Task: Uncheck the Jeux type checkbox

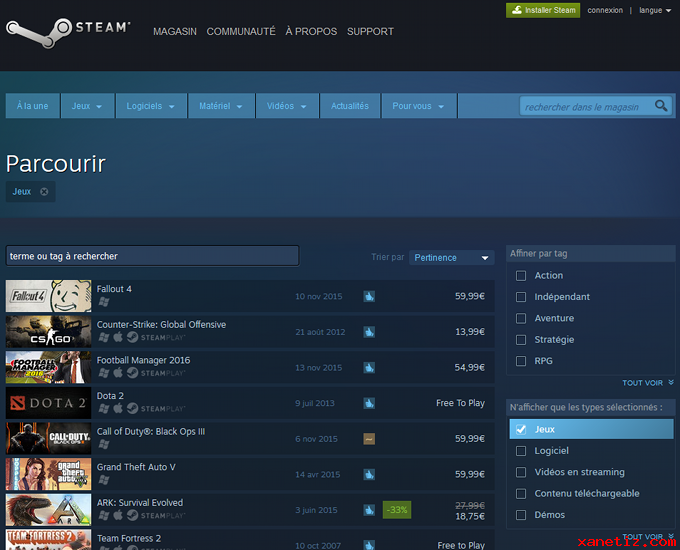Action: 521,429
